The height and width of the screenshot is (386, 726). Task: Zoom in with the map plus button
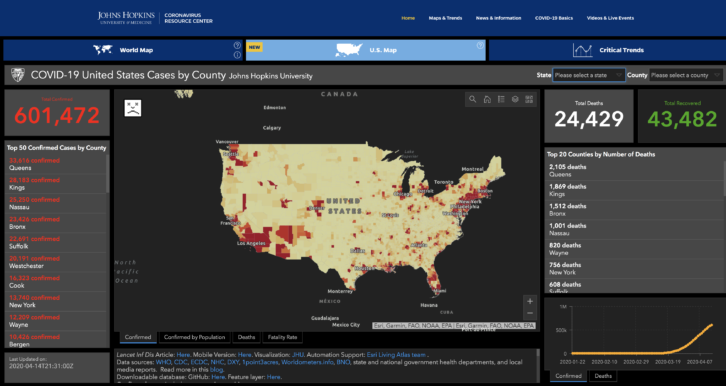point(530,301)
